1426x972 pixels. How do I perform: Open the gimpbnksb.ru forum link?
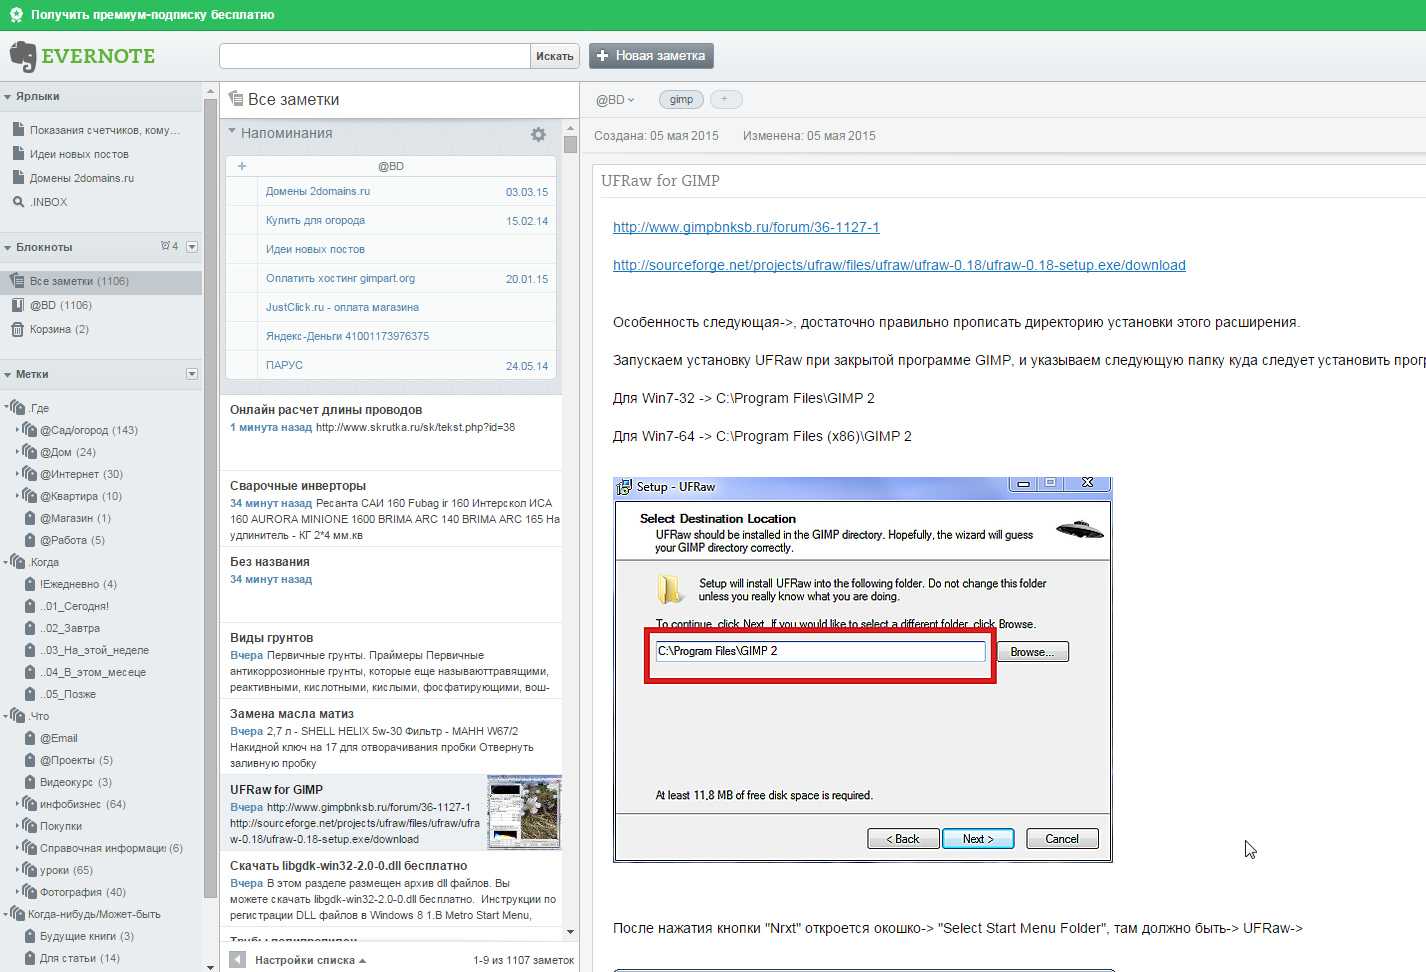(746, 227)
